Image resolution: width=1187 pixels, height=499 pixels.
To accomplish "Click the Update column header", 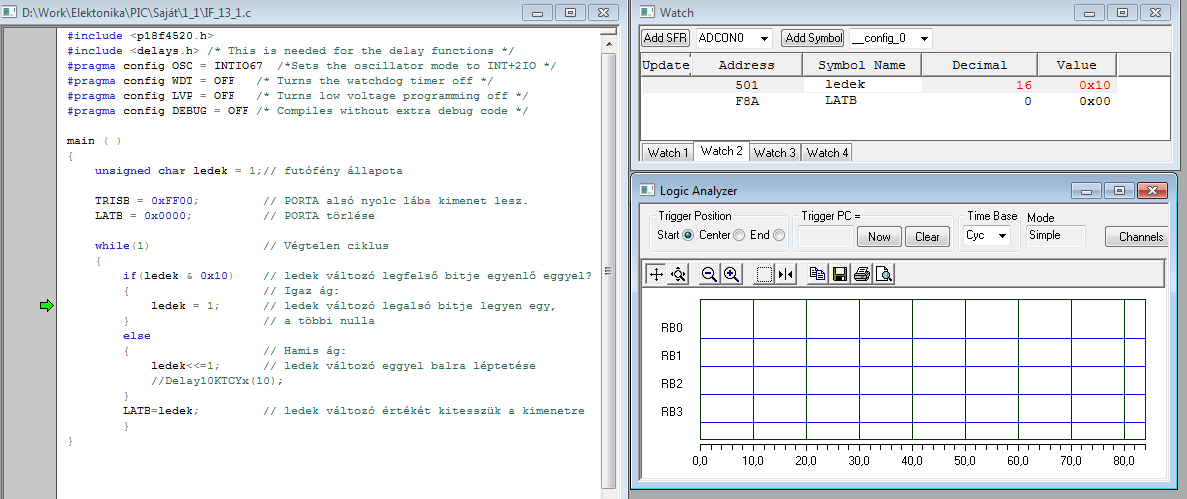I will pos(666,65).
